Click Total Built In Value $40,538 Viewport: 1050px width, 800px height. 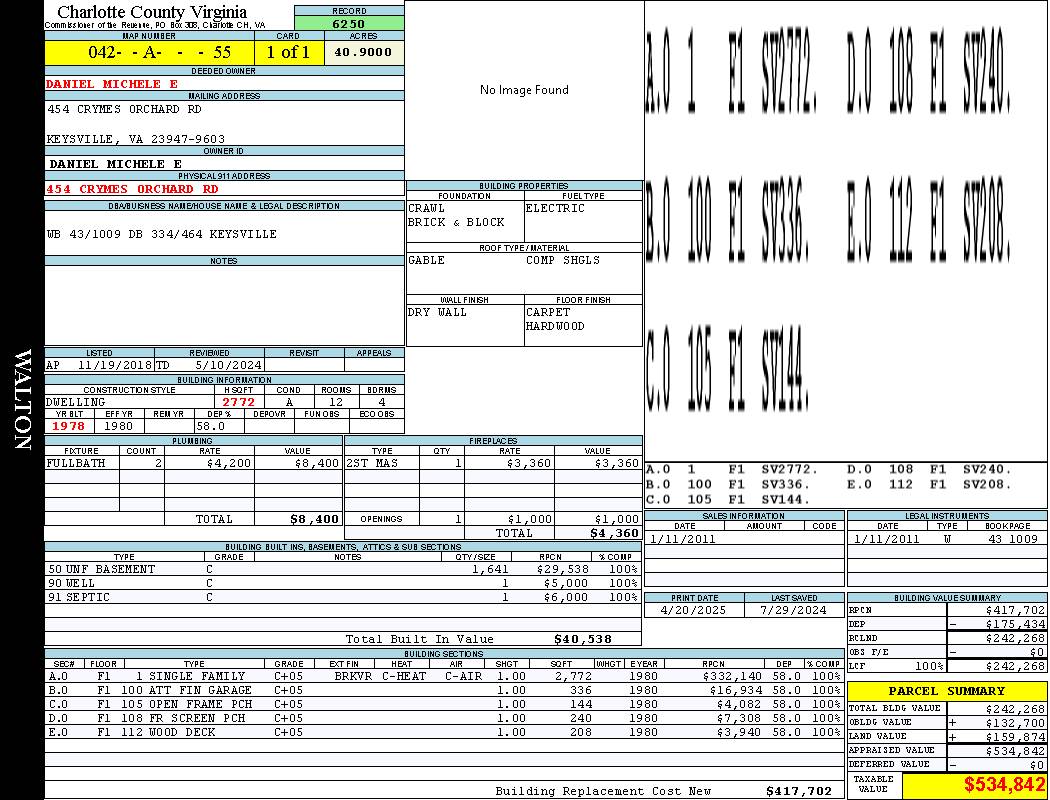tap(583, 639)
